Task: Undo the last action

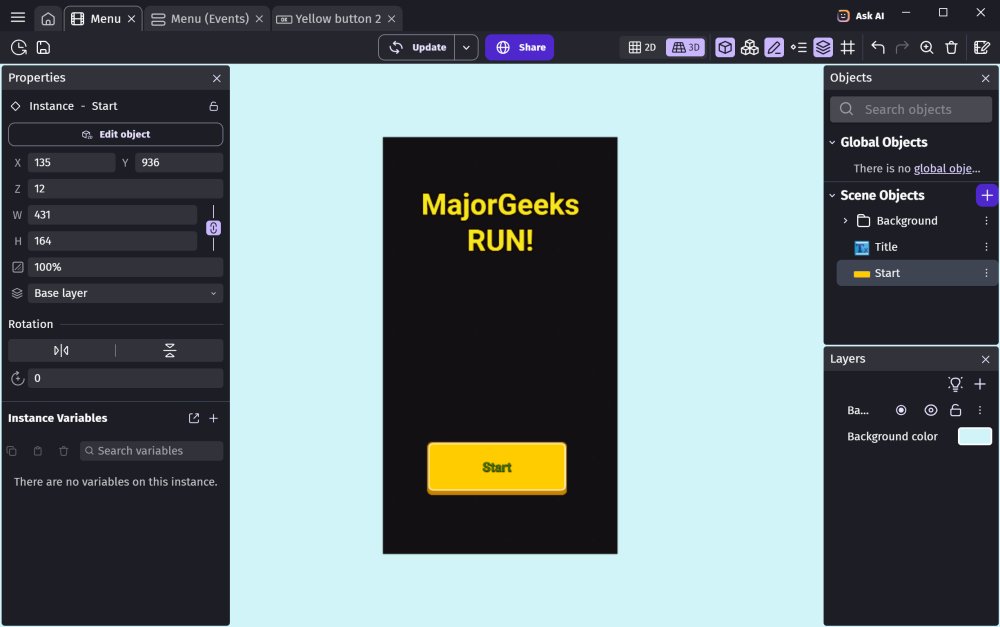Action: 878,47
